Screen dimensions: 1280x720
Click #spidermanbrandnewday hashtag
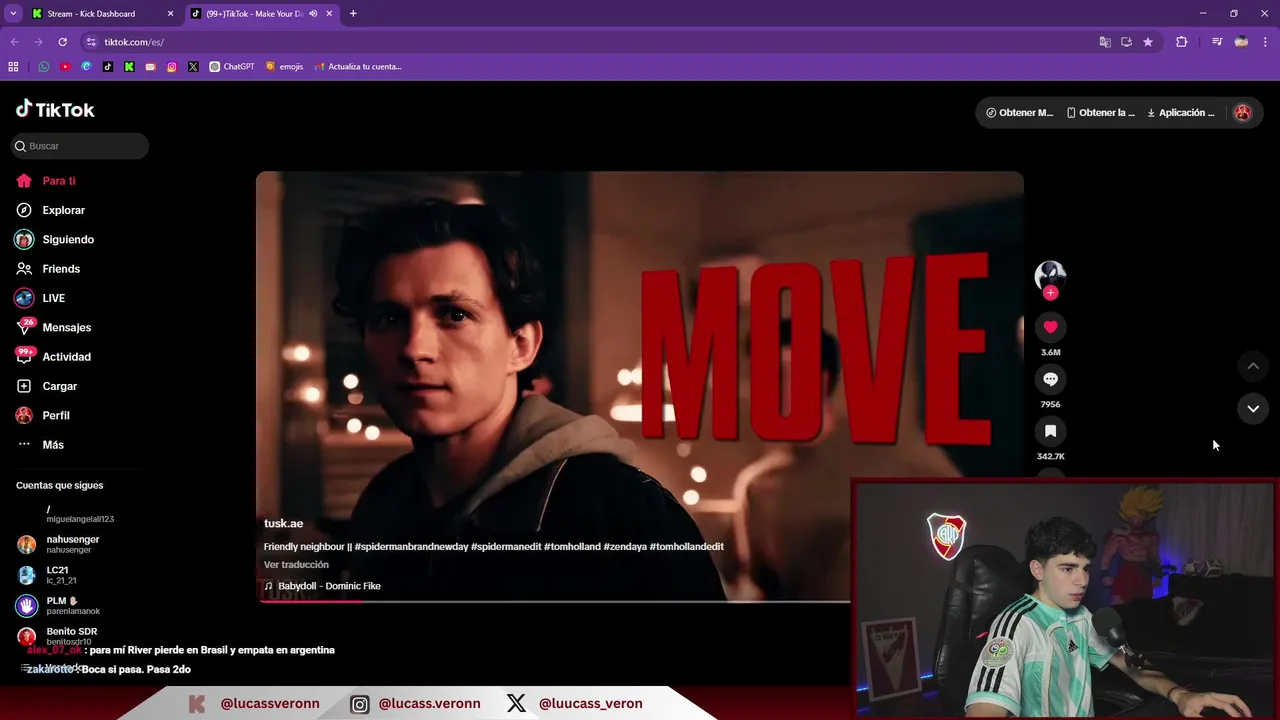[411, 547]
